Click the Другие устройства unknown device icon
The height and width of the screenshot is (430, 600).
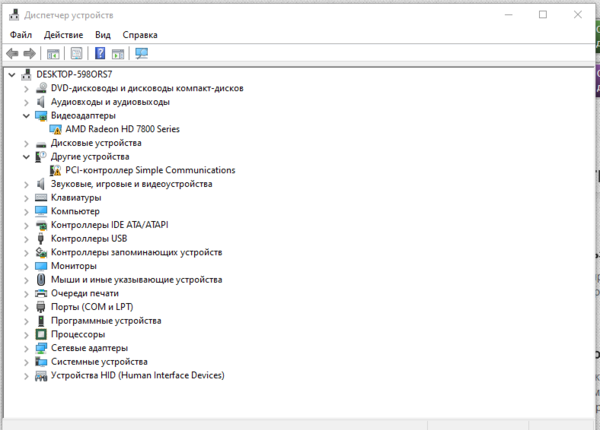tap(41, 156)
